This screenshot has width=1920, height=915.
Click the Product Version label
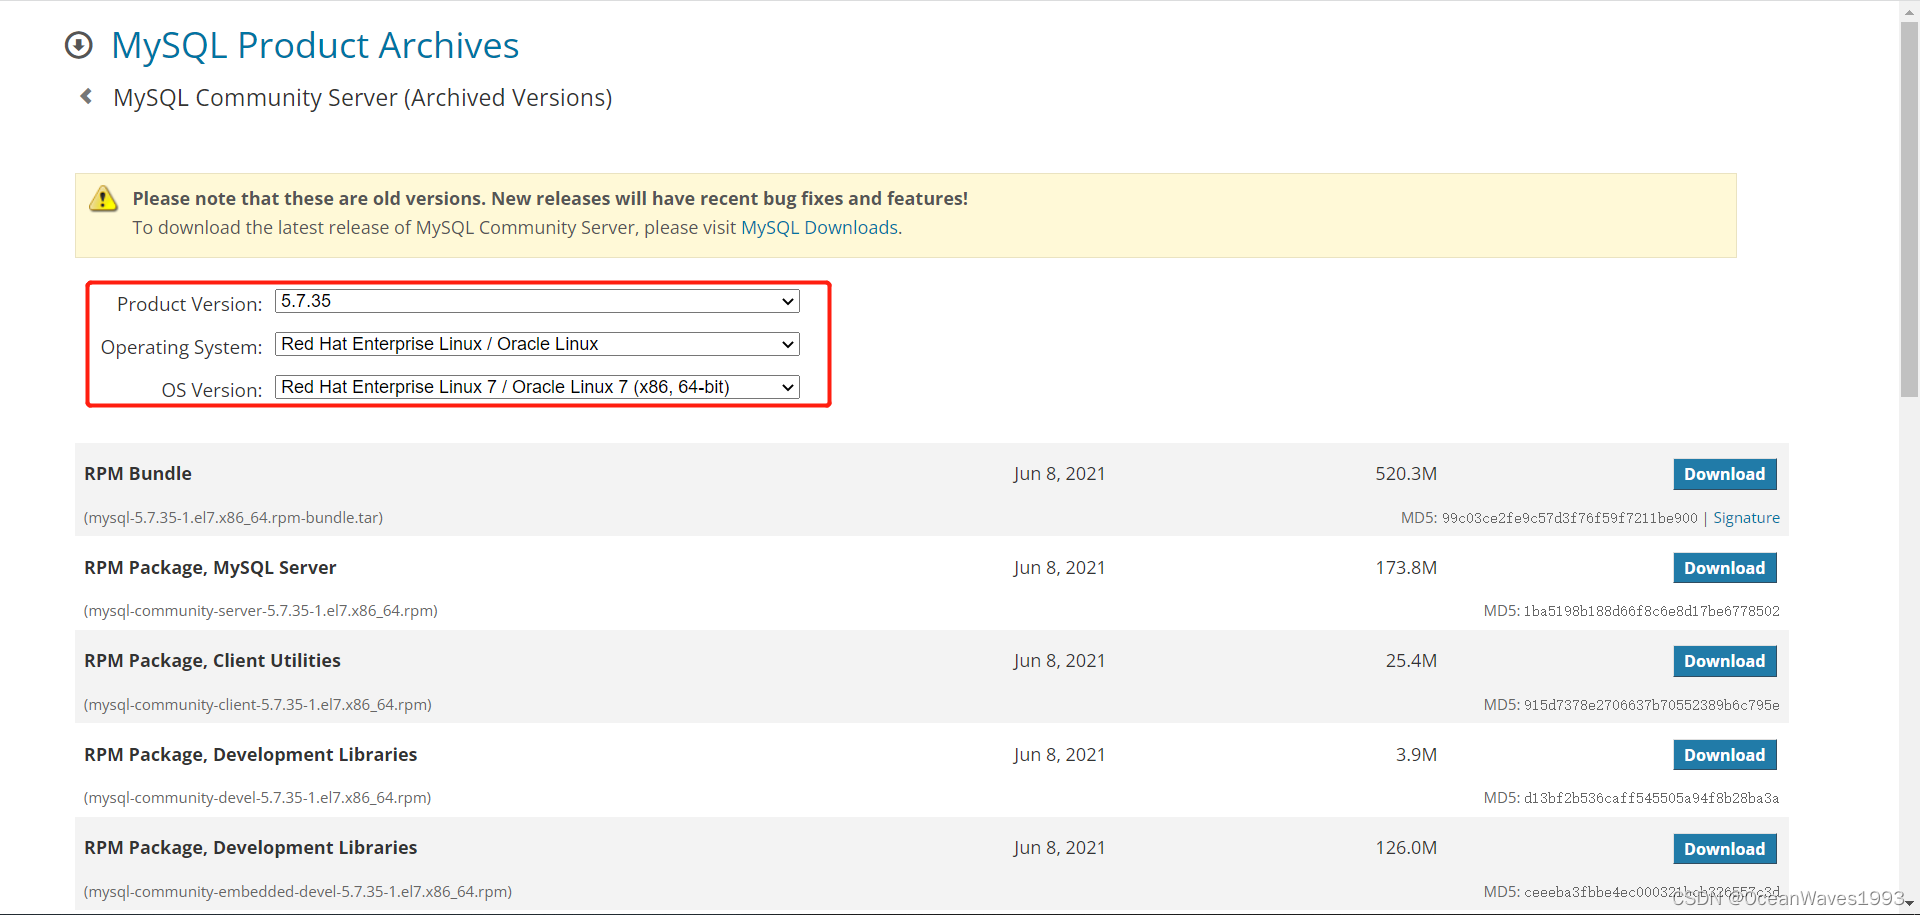coord(189,304)
